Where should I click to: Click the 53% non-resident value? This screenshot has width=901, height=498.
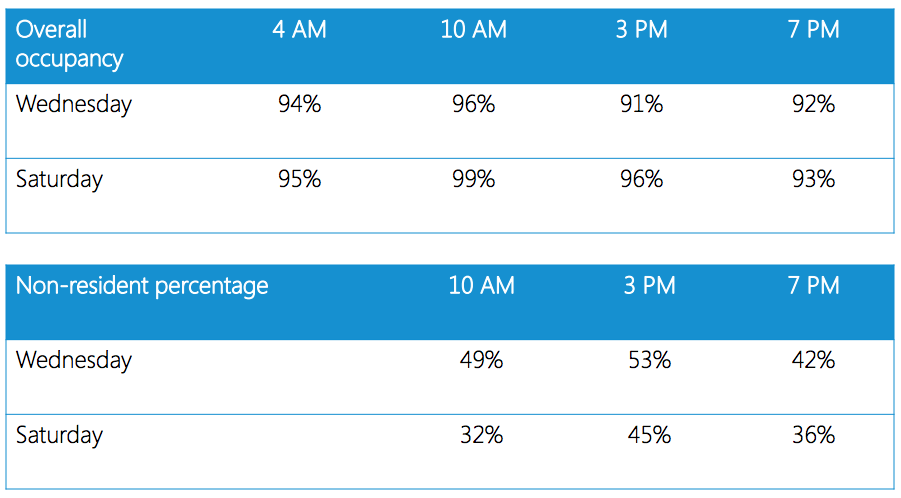click(x=649, y=360)
